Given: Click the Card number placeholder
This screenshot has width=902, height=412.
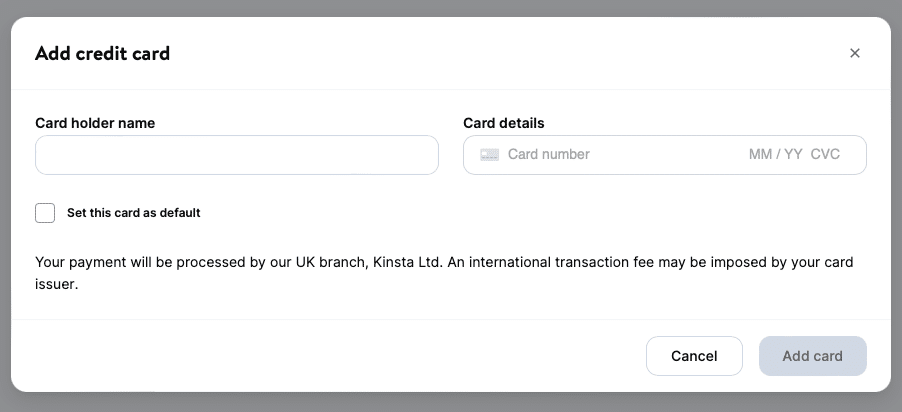Looking at the screenshot, I should pos(548,154).
